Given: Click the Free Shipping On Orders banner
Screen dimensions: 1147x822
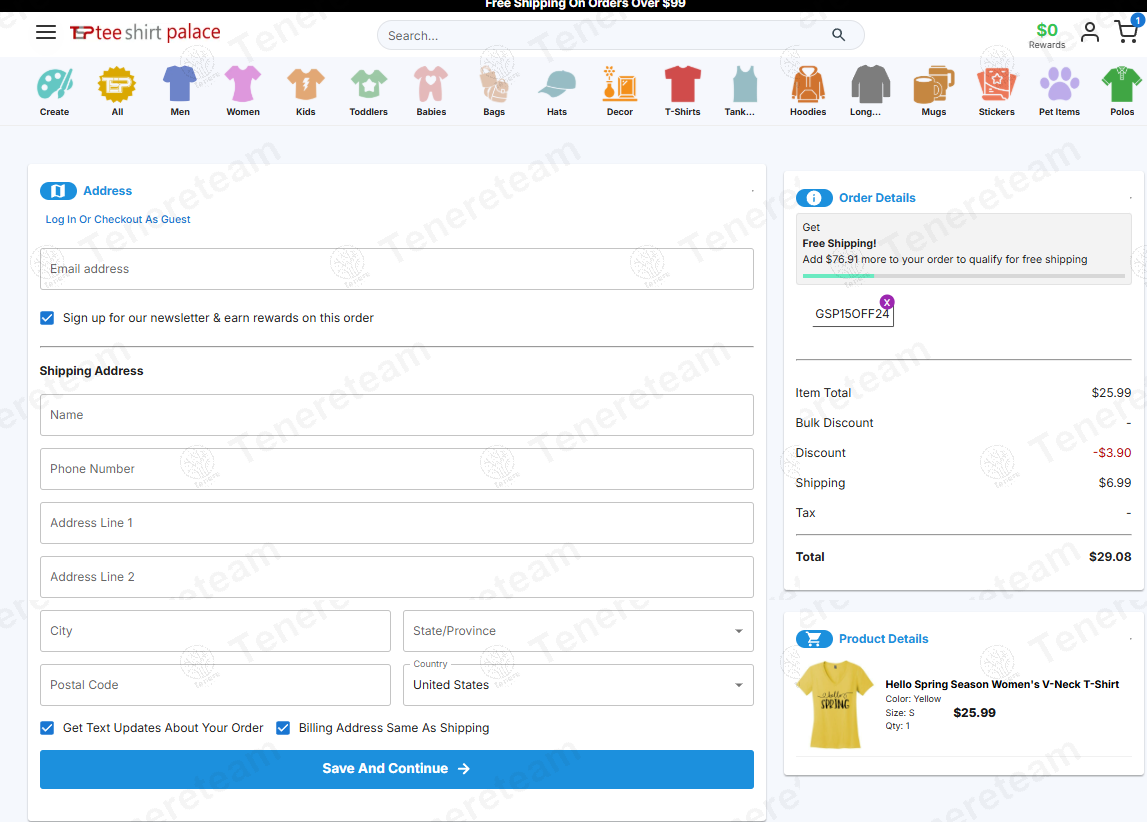Looking at the screenshot, I should point(585,4).
